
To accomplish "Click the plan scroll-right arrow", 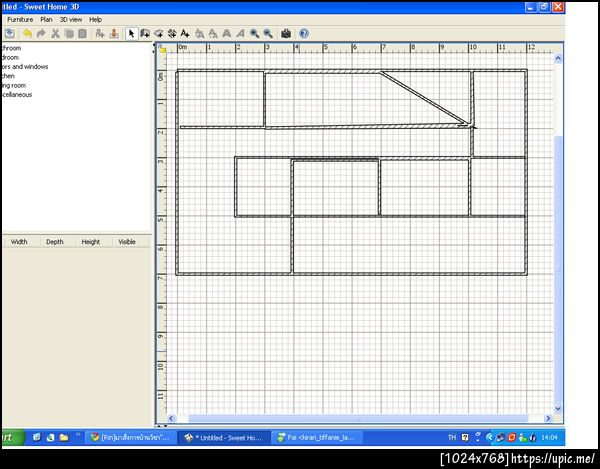I will pyautogui.click(x=548, y=419).
